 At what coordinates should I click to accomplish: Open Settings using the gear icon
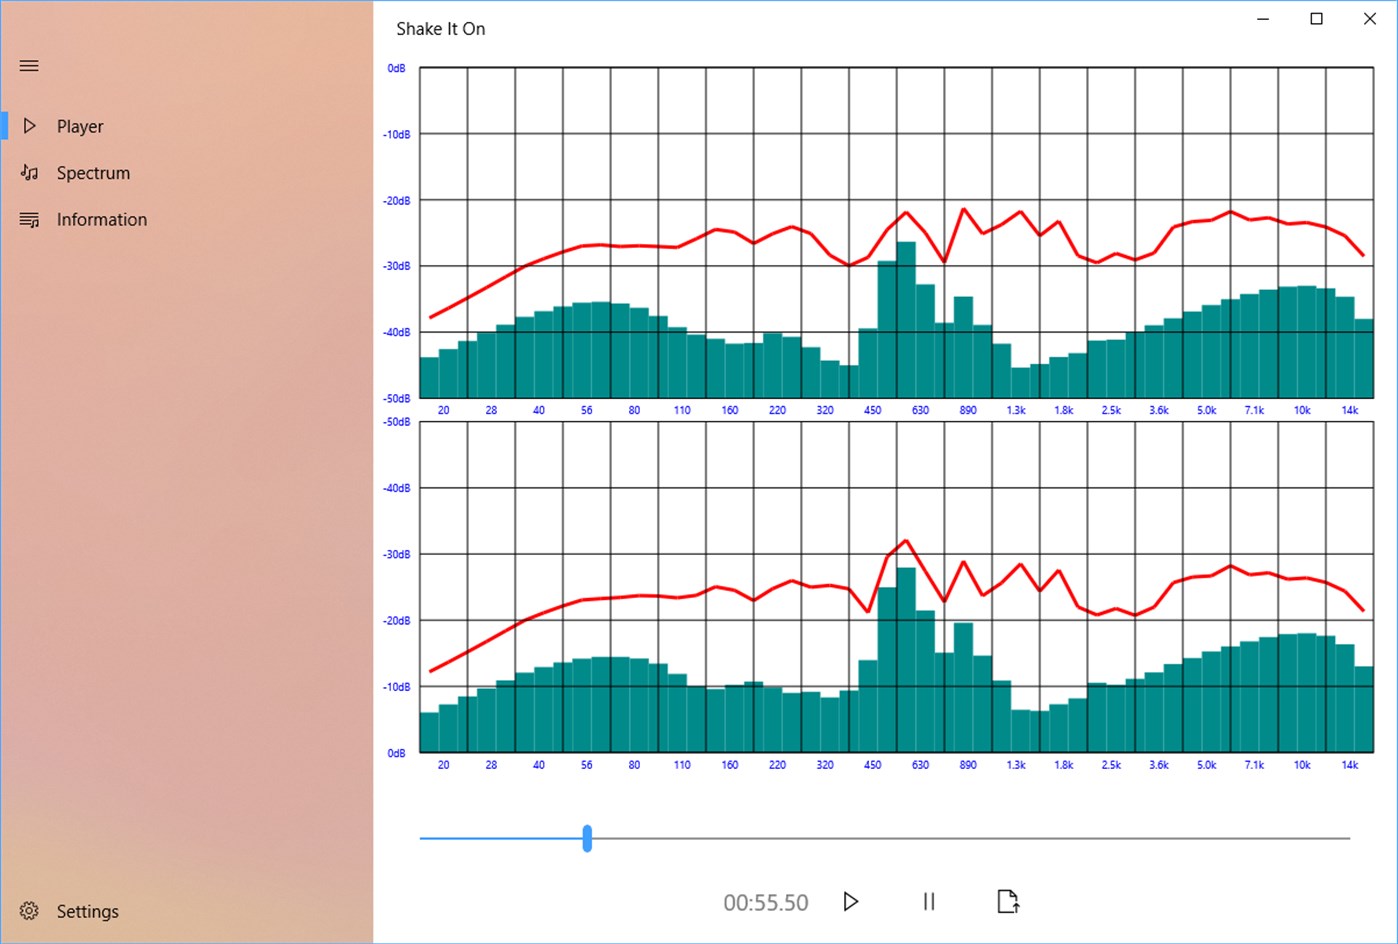28,911
